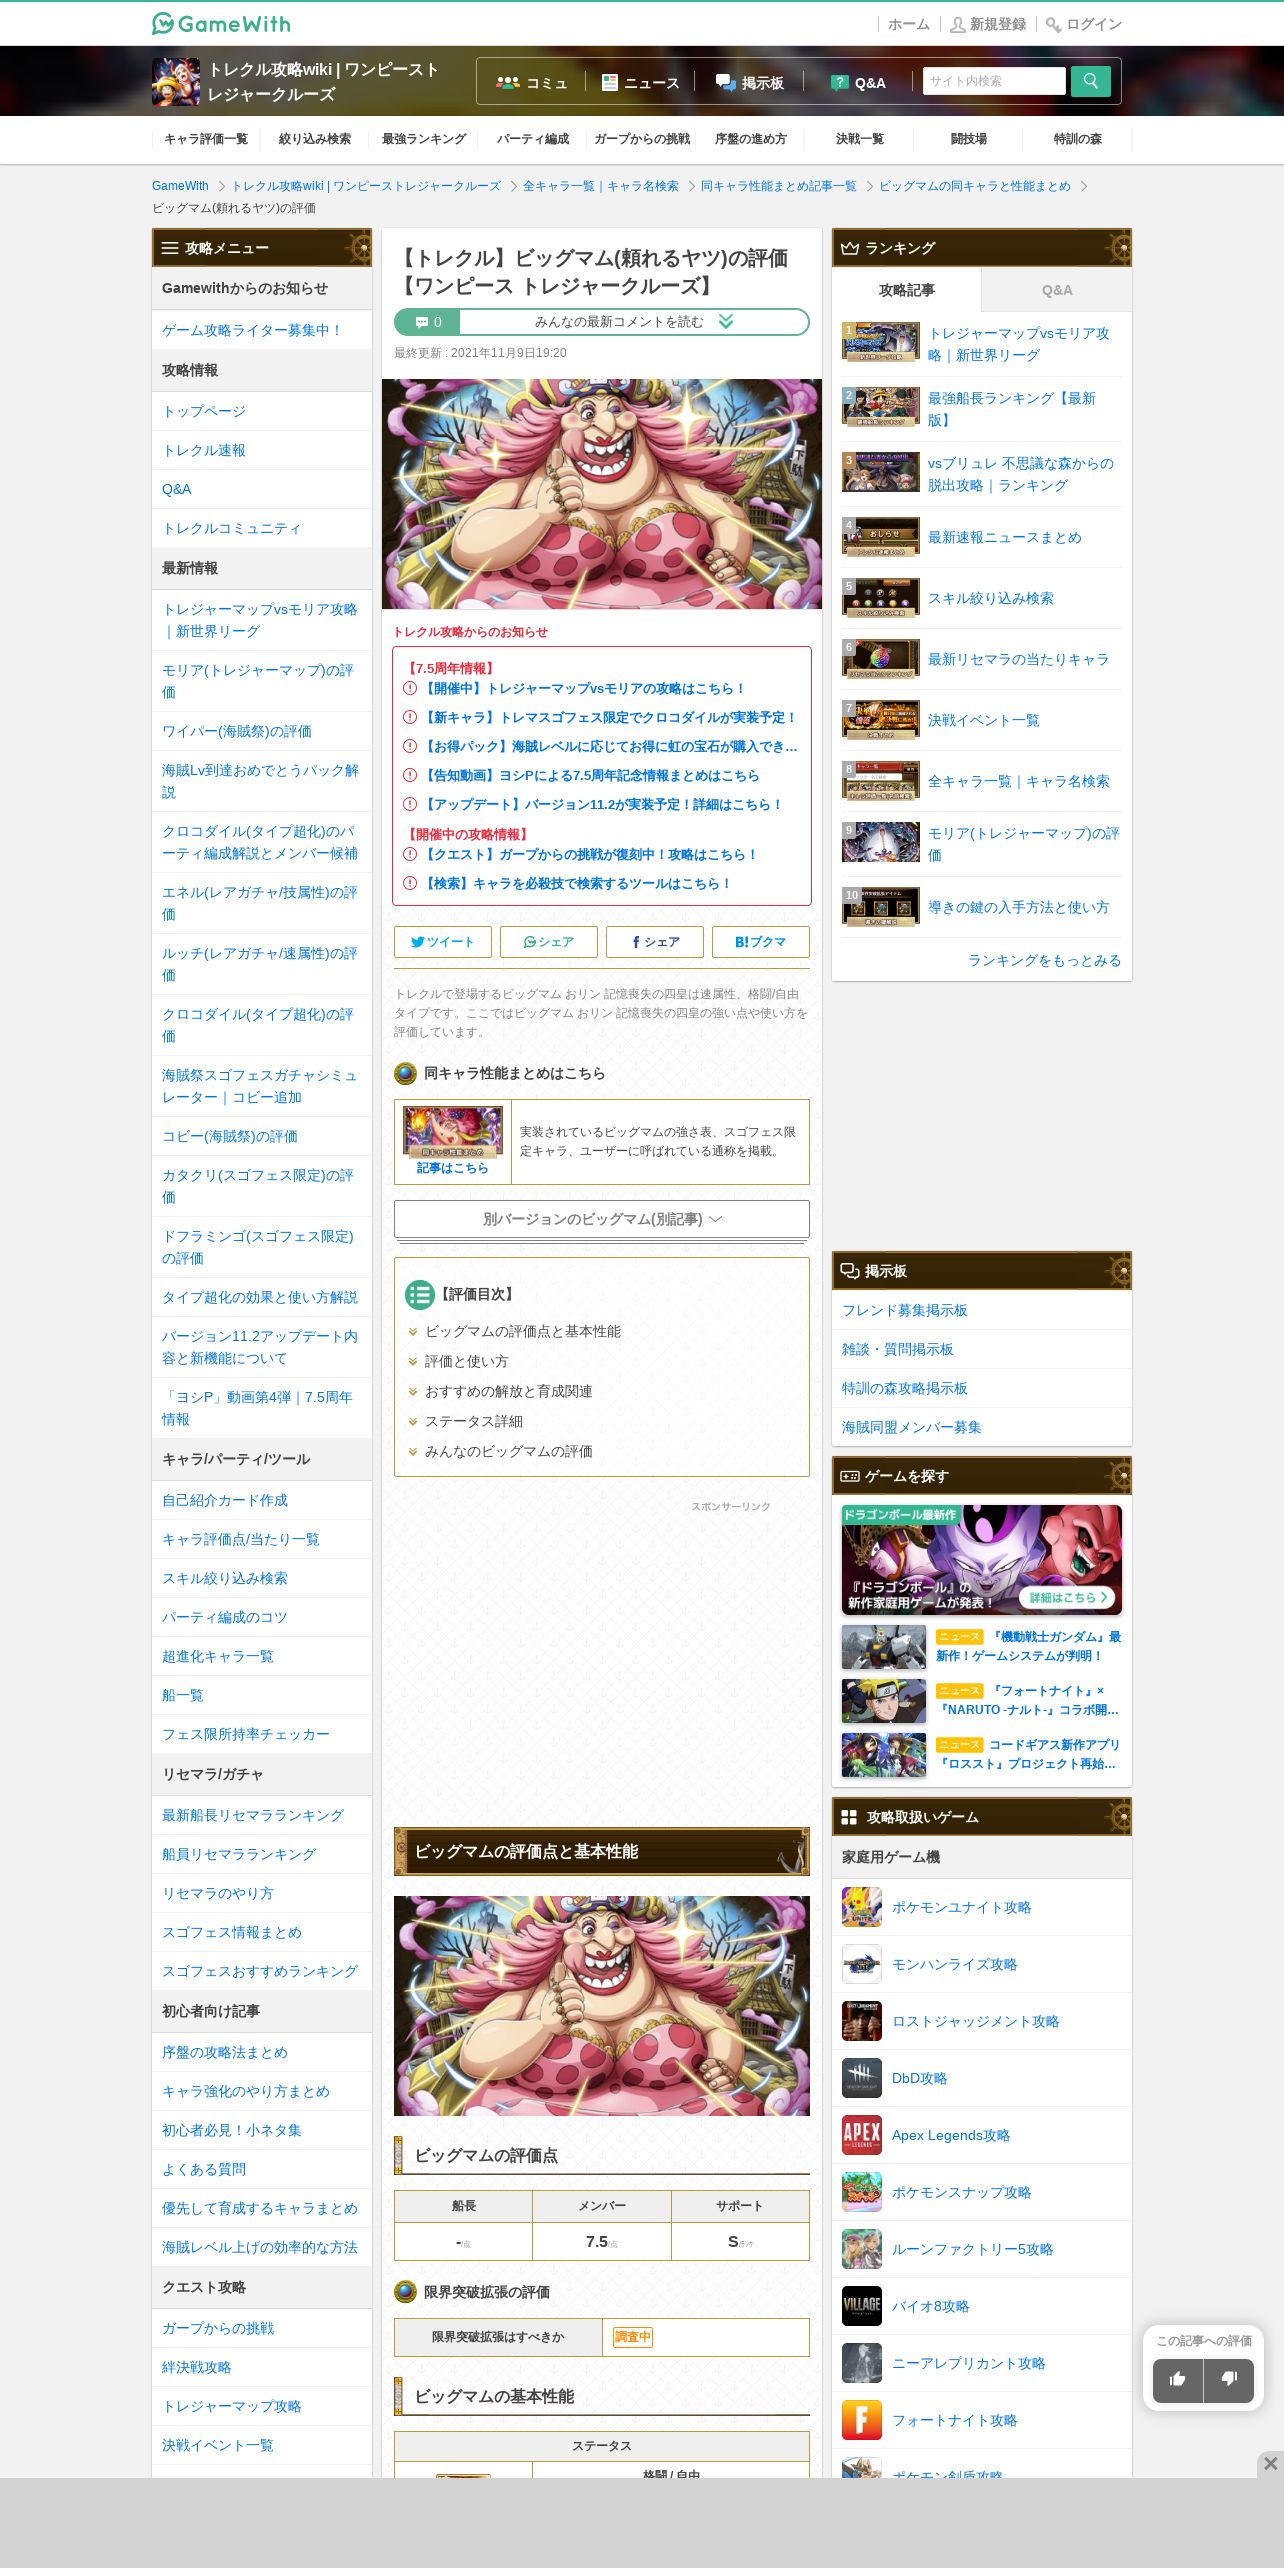Open 【新キャラ】トレマスゴフェス notice link
The image size is (1284, 2568).
click(x=610, y=717)
